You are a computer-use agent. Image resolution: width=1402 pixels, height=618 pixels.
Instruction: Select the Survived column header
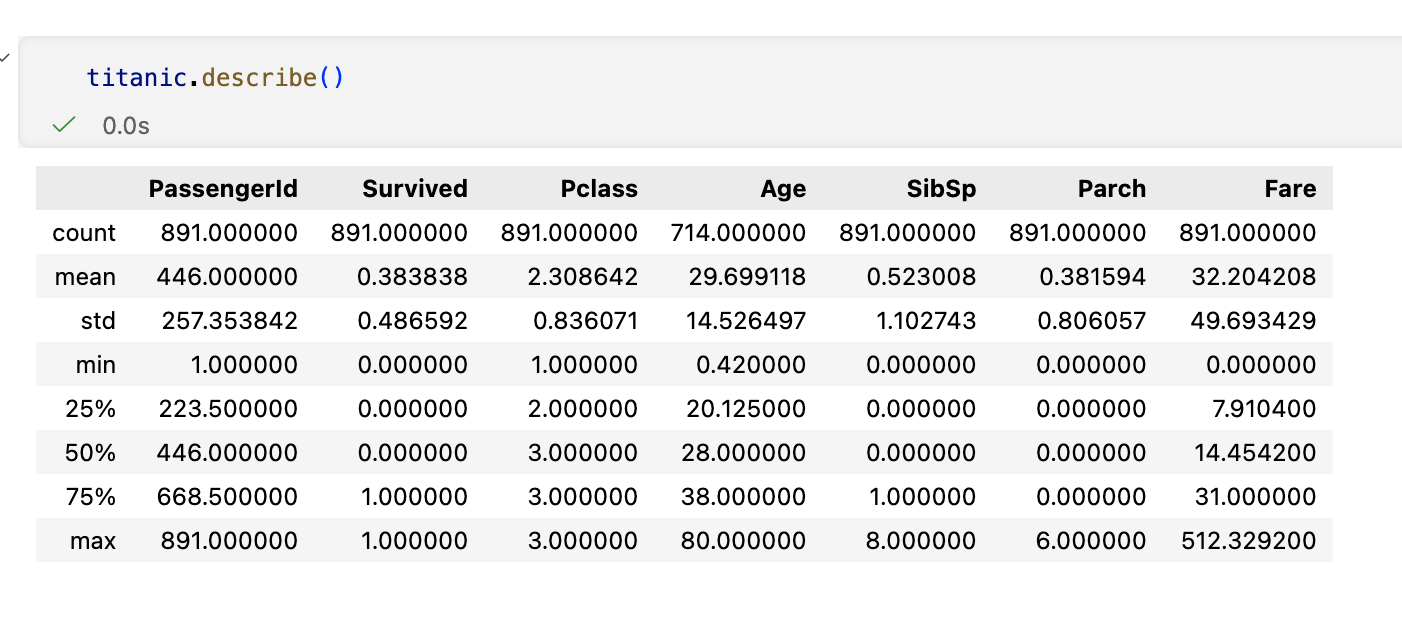(x=415, y=189)
